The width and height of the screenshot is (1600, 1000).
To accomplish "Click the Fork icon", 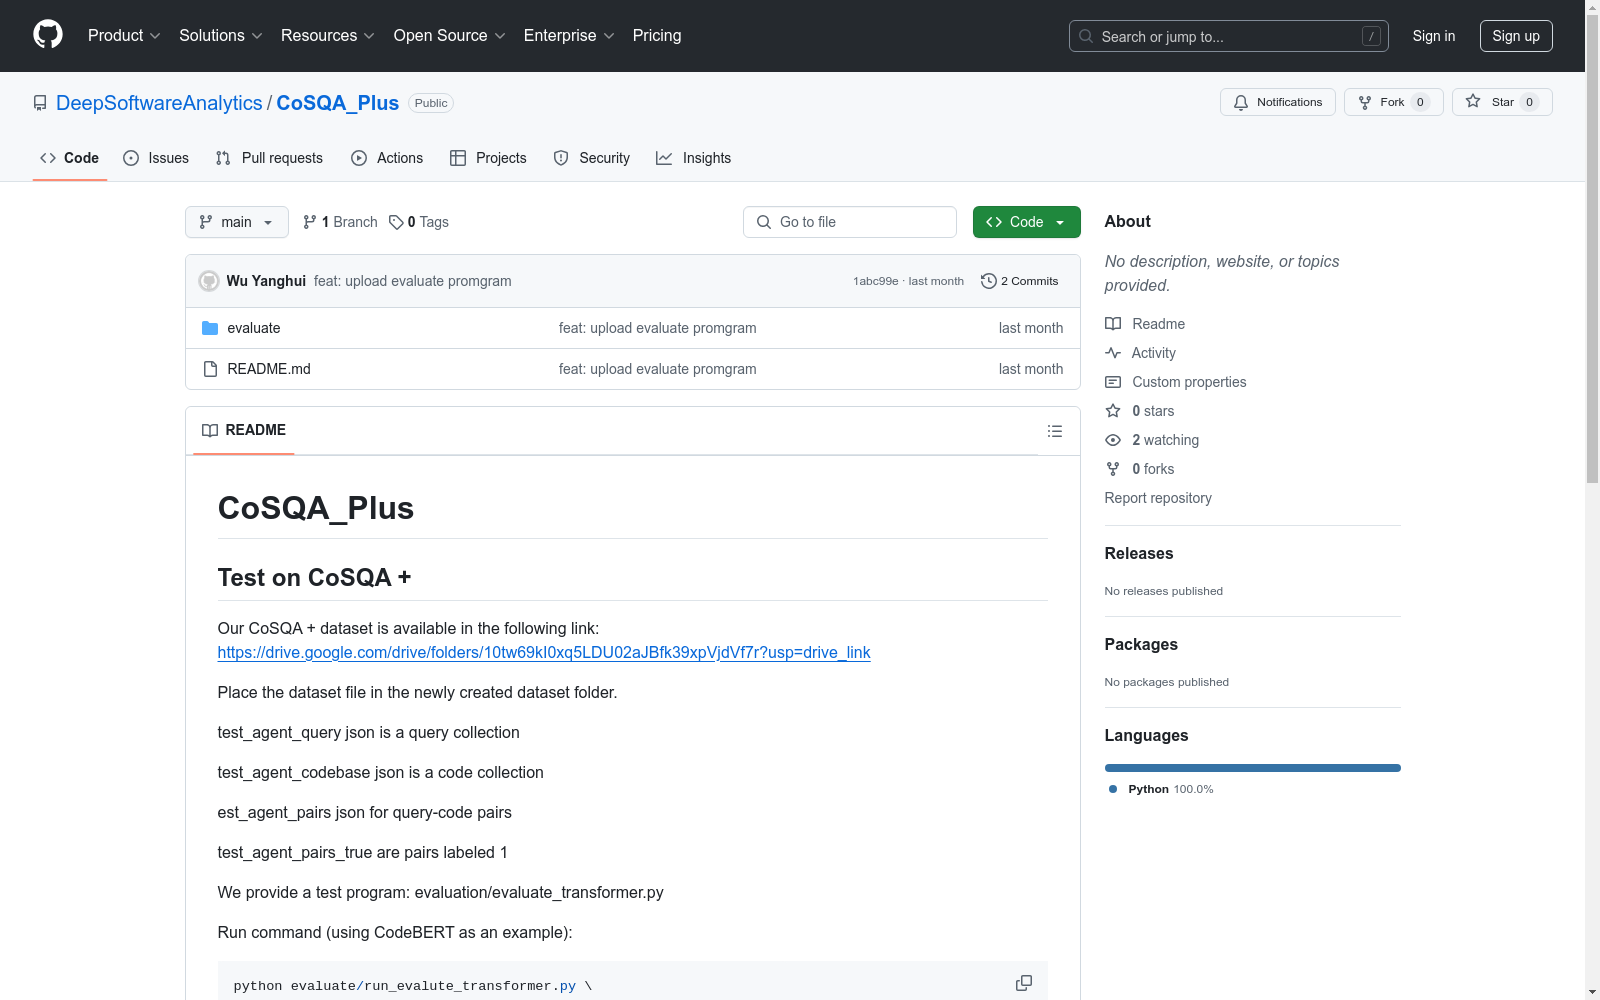I will [1365, 102].
